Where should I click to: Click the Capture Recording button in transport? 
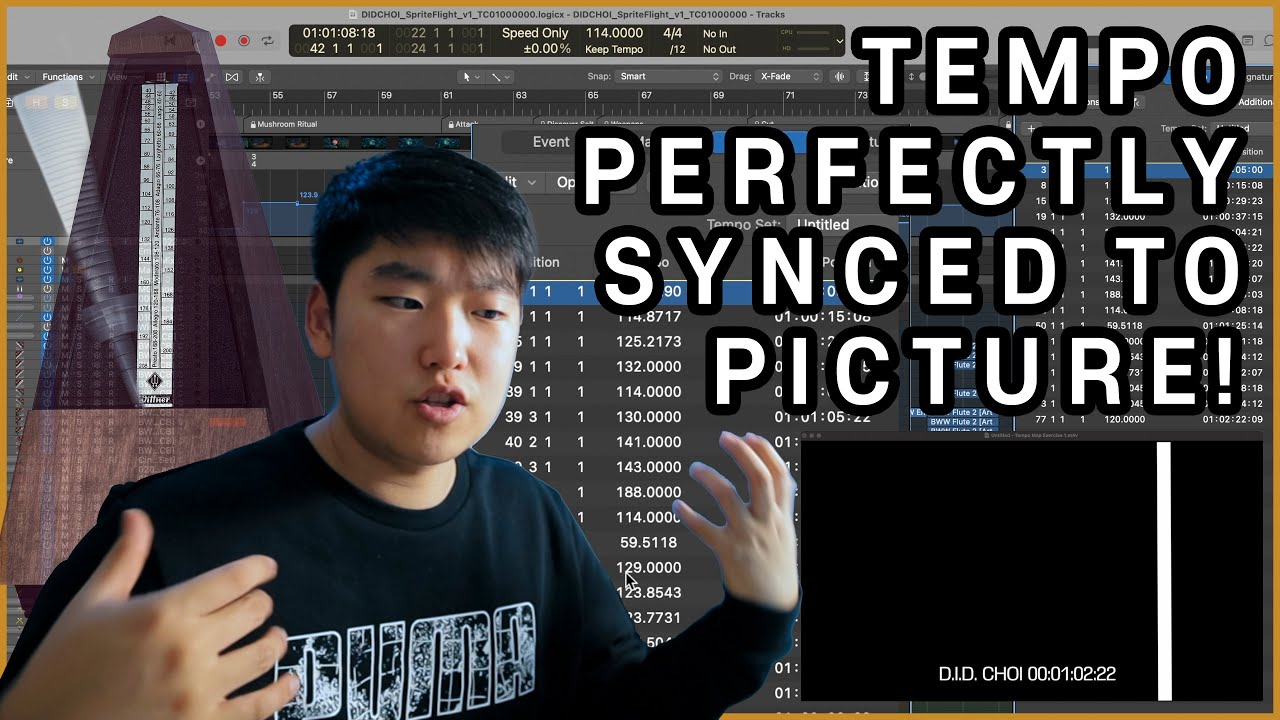[x=244, y=41]
